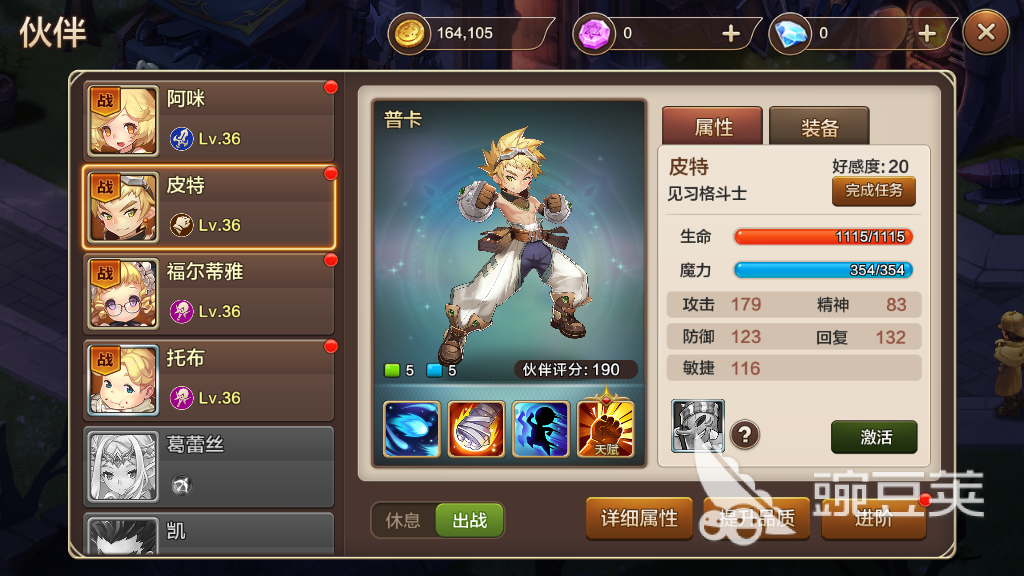Image resolution: width=1024 pixels, height=576 pixels.
Task: Add purple gems with plus icon
Action: (x=731, y=33)
